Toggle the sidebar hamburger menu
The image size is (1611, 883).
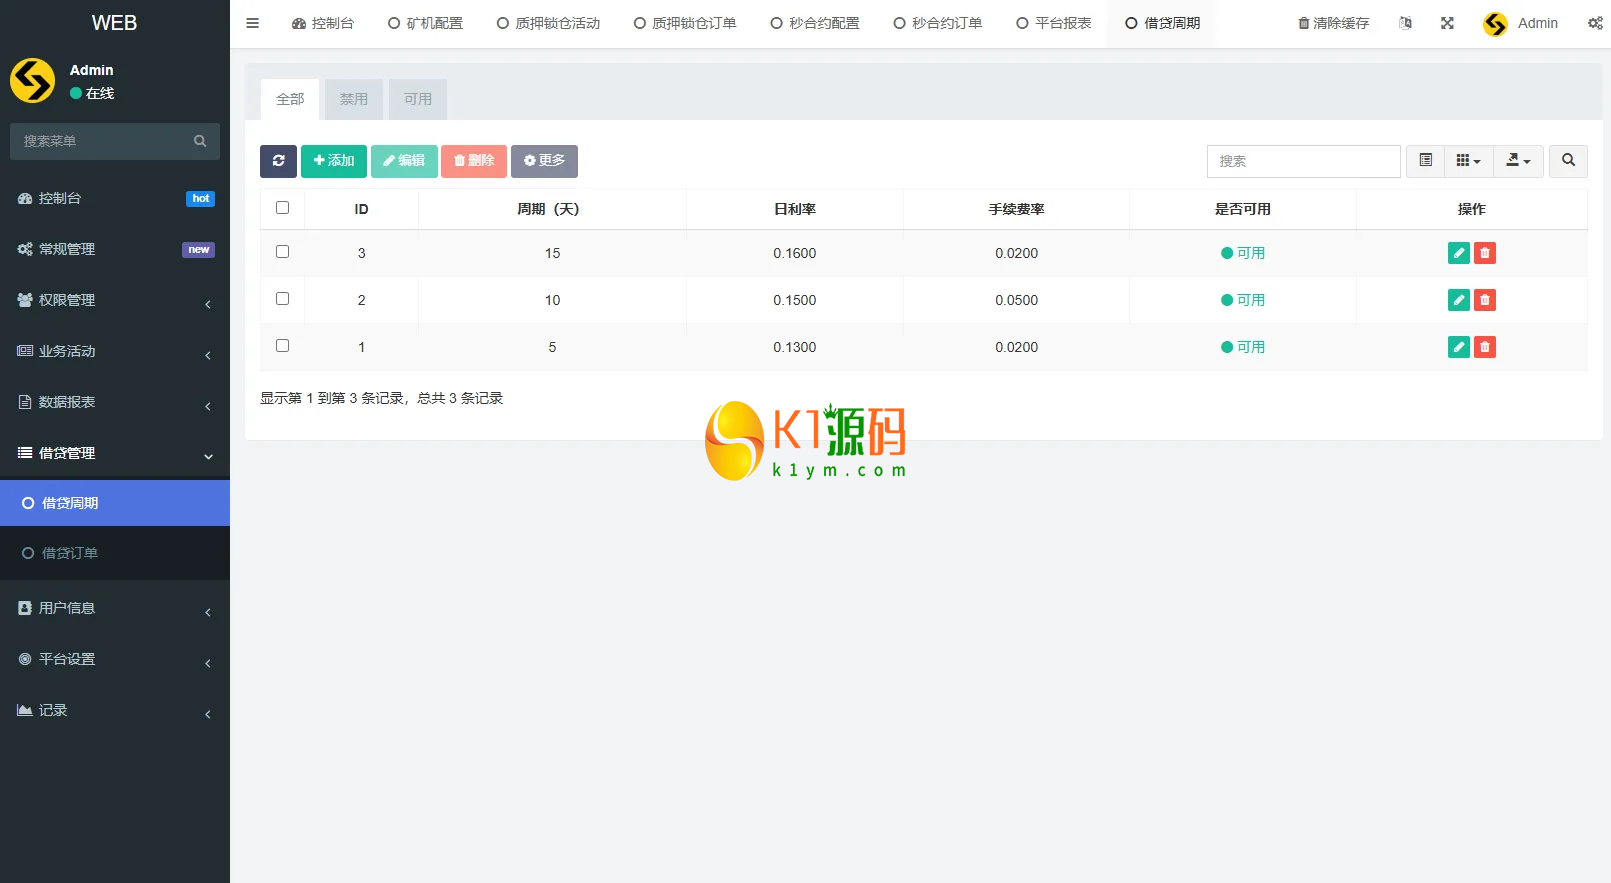click(252, 23)
